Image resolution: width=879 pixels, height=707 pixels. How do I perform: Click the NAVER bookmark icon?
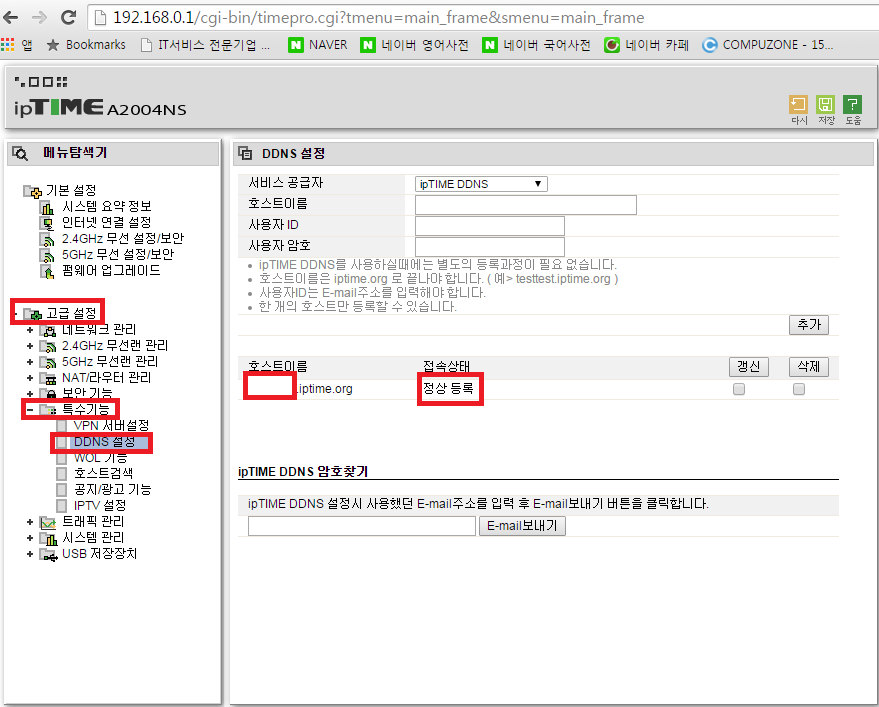tap(294, 44)
